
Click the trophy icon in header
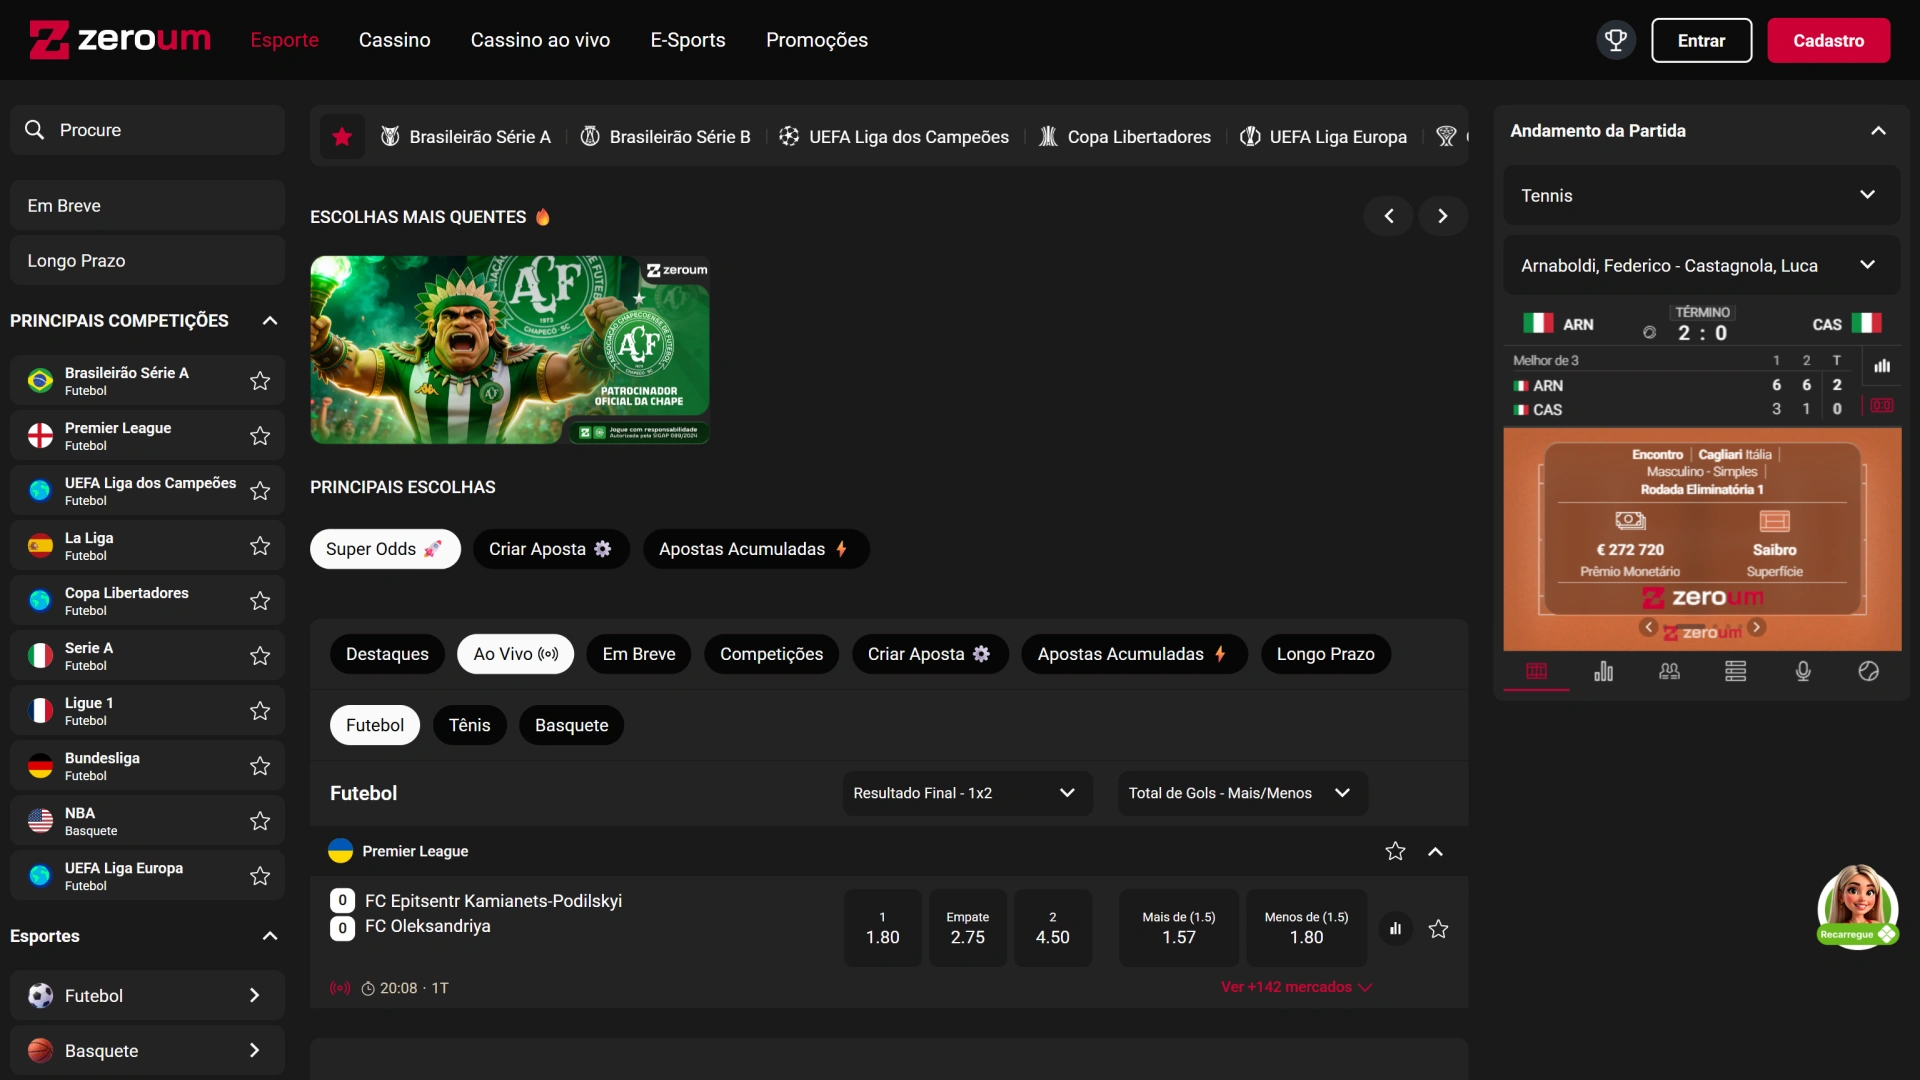(1616, 40)
